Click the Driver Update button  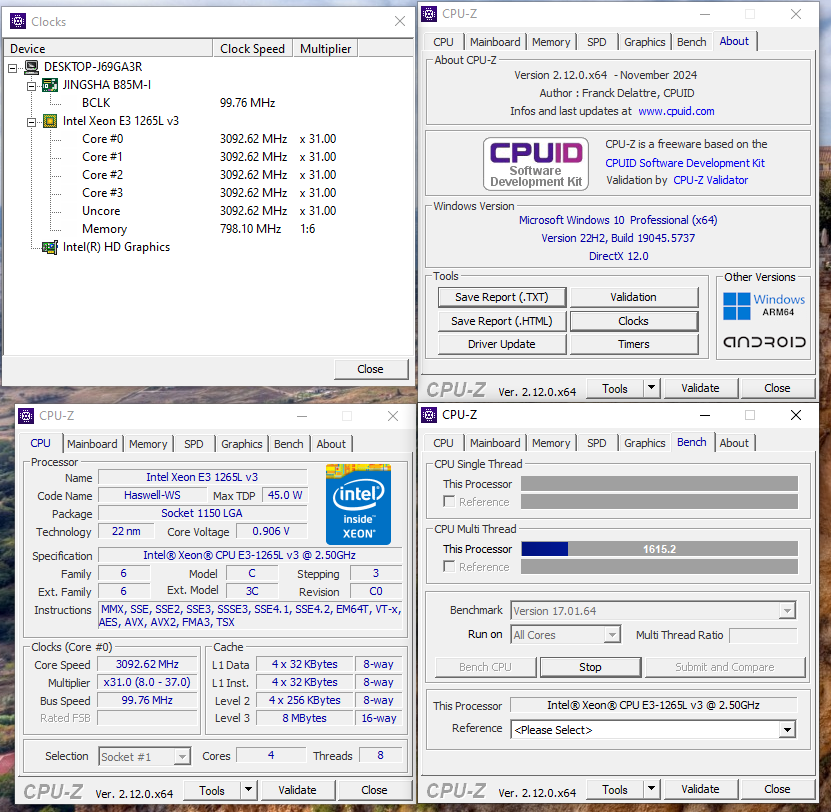tap(502, 345)
